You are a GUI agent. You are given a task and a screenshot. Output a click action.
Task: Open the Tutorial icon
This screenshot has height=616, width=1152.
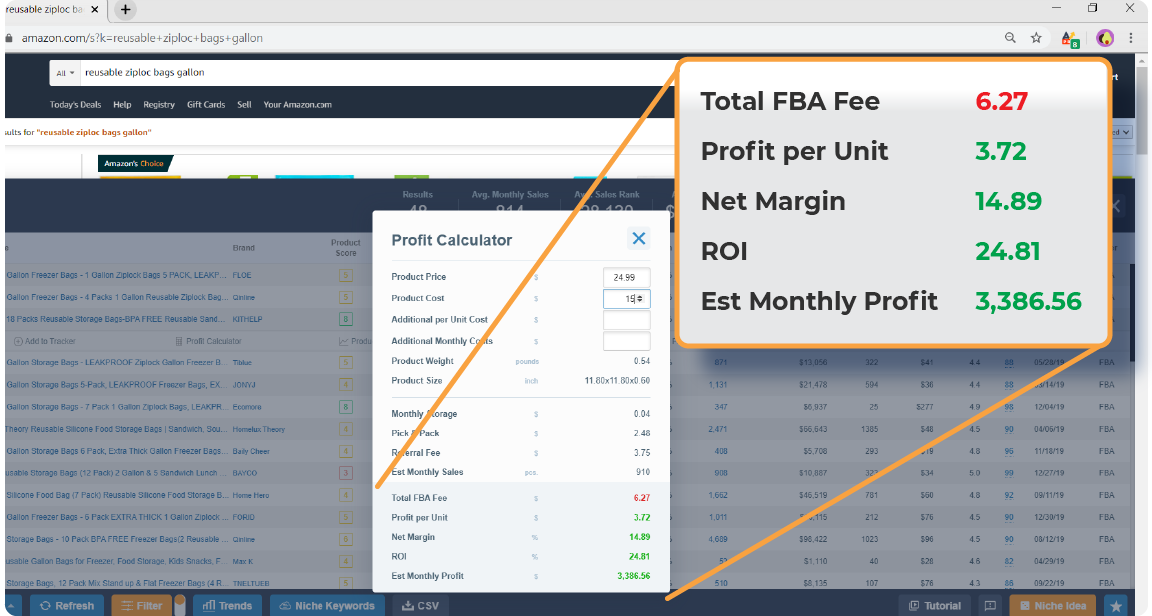[x=913, y=604]
